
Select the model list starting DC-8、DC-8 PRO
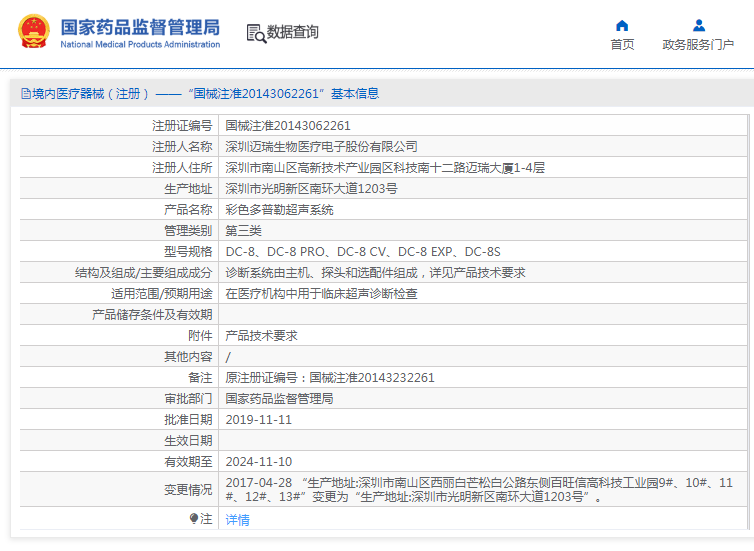pos(363,252)
